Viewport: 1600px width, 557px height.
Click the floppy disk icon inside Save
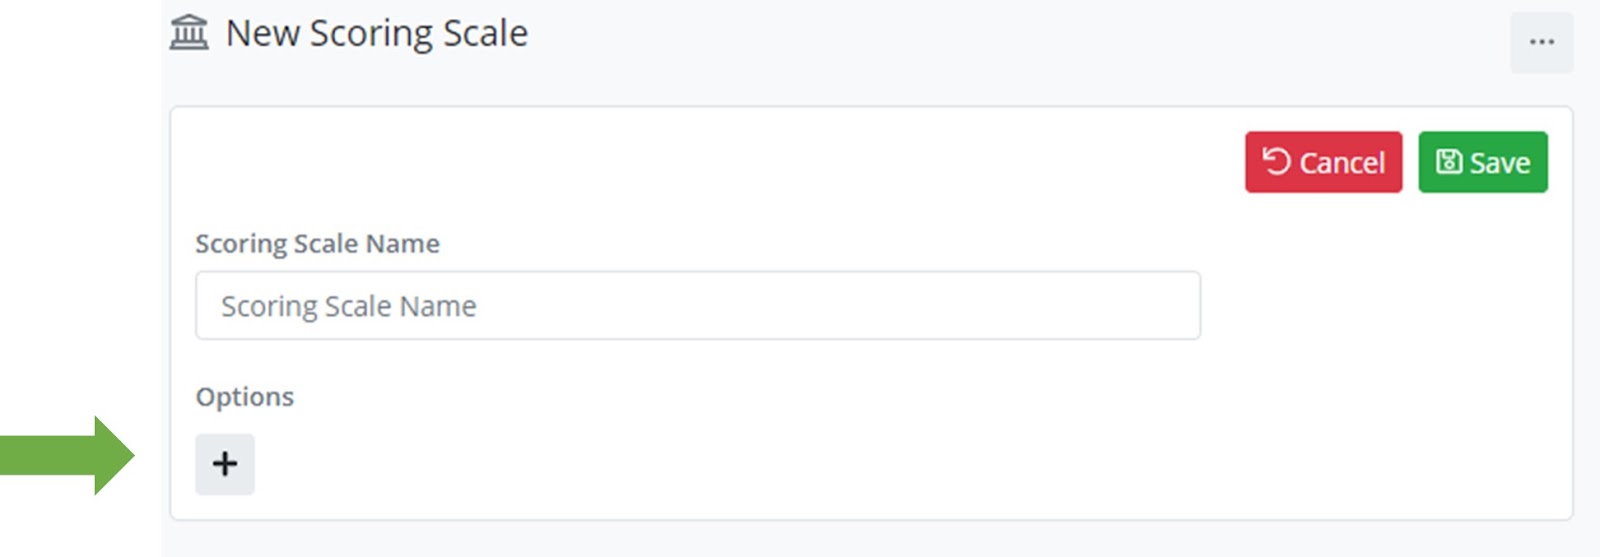pyautogui.click(x=1449, y=161)
